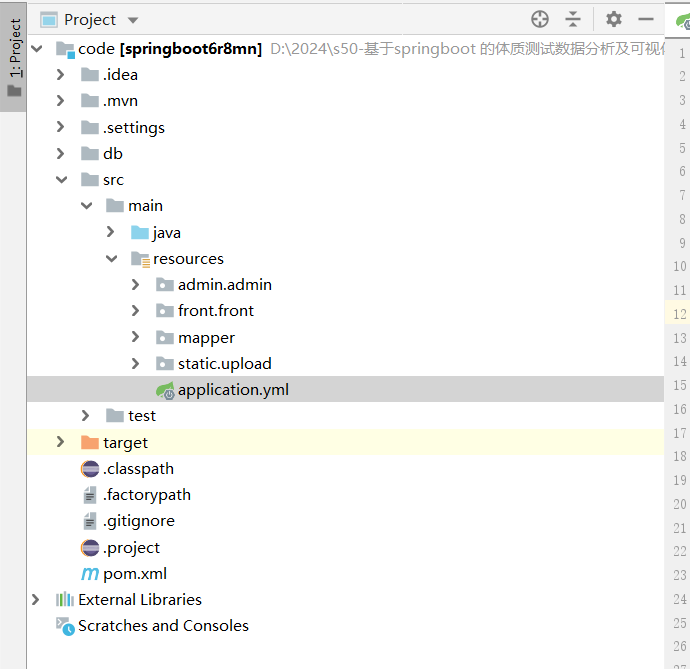Click the locate/select opened file target icon
Screen dimensions: 690x669
[540, 19]
